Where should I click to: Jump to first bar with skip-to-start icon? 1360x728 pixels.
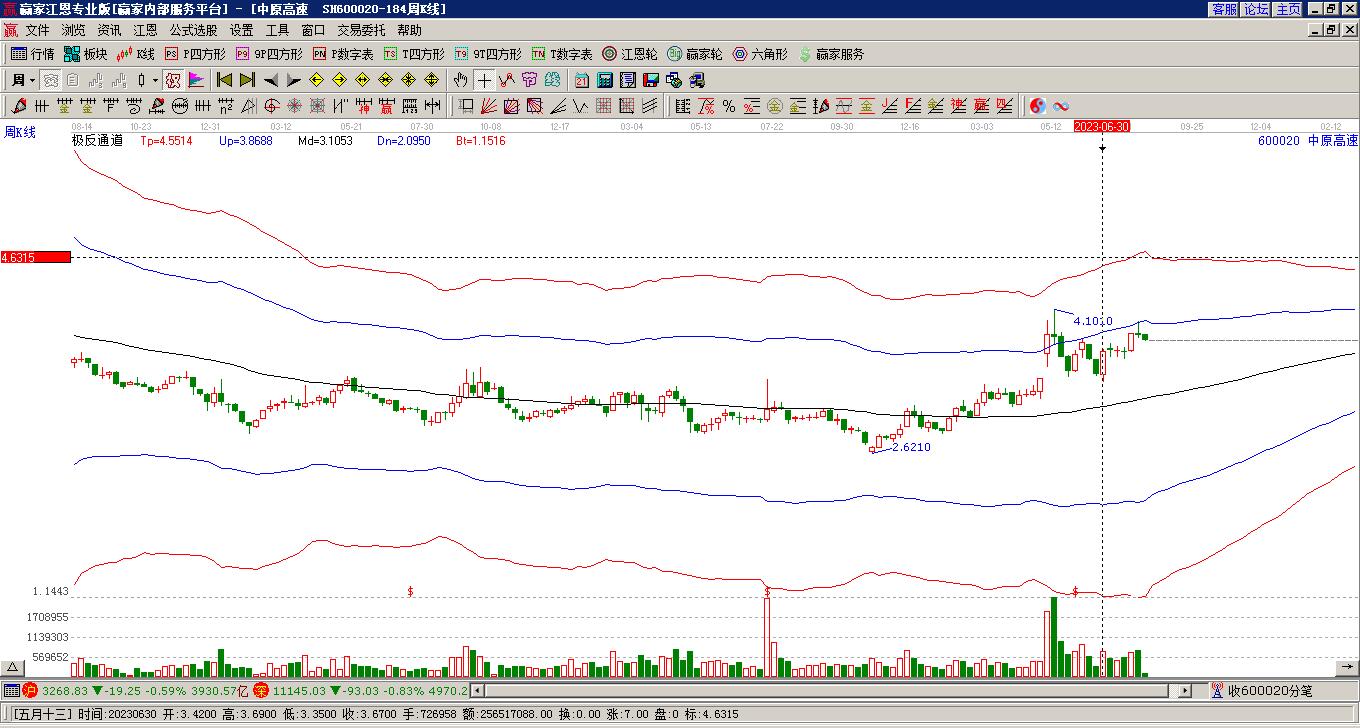225,80
